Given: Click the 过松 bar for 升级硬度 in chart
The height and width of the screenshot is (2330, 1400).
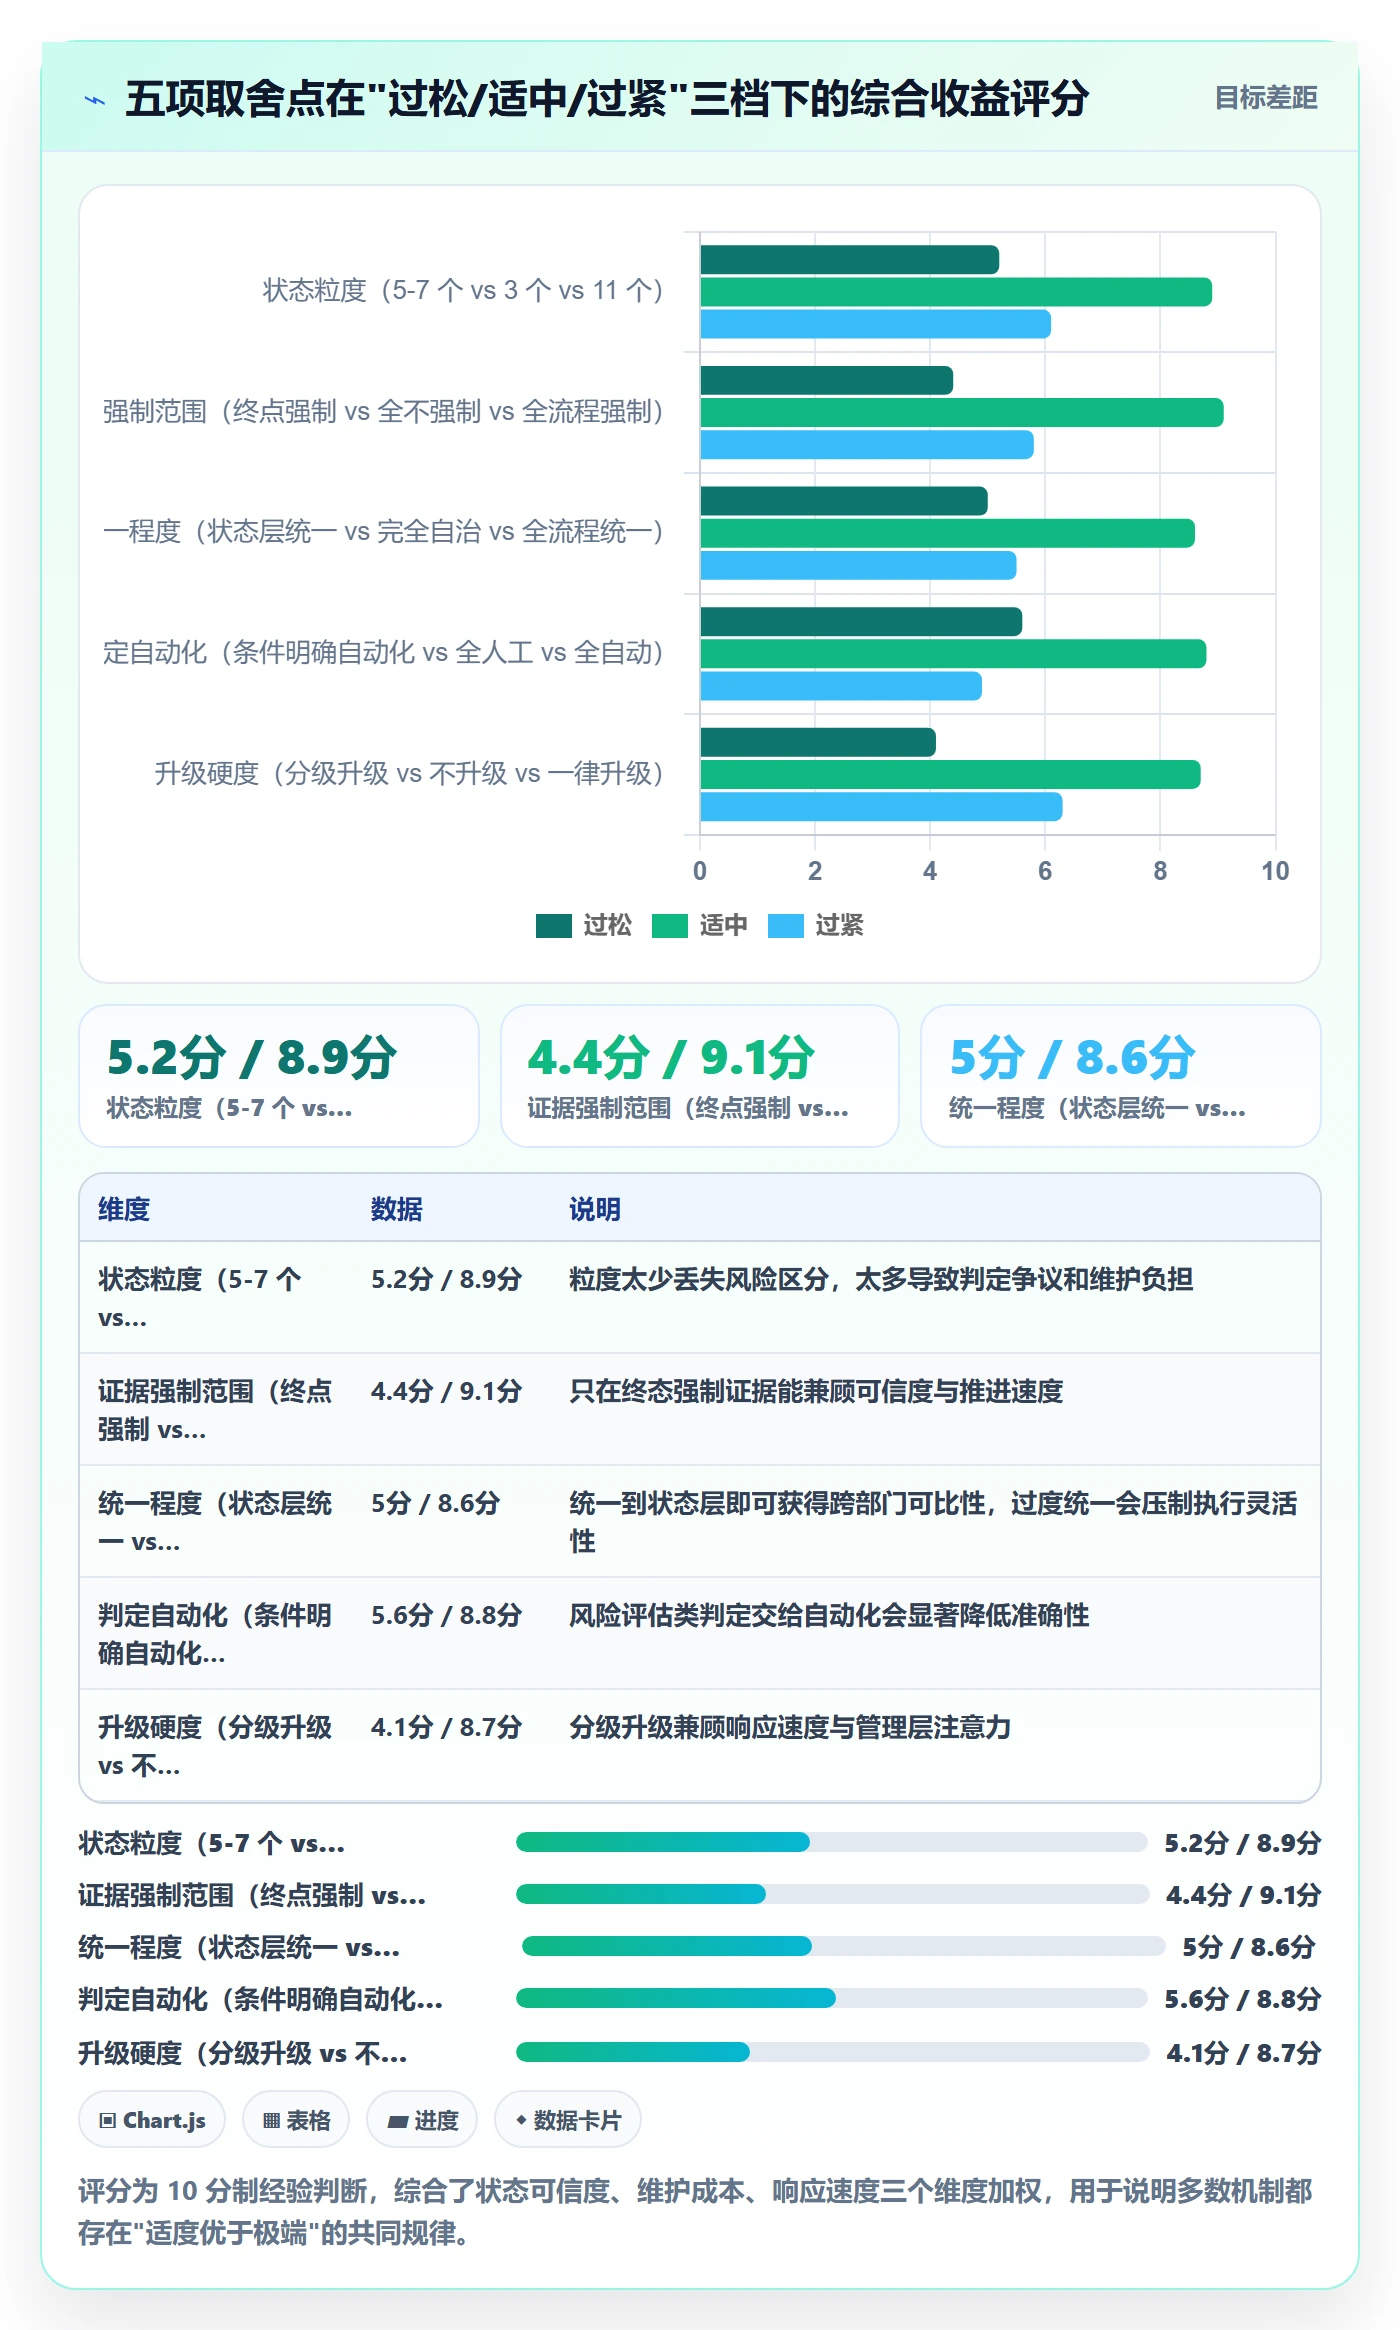Looking at the screenshot, I should coord(818,742).
